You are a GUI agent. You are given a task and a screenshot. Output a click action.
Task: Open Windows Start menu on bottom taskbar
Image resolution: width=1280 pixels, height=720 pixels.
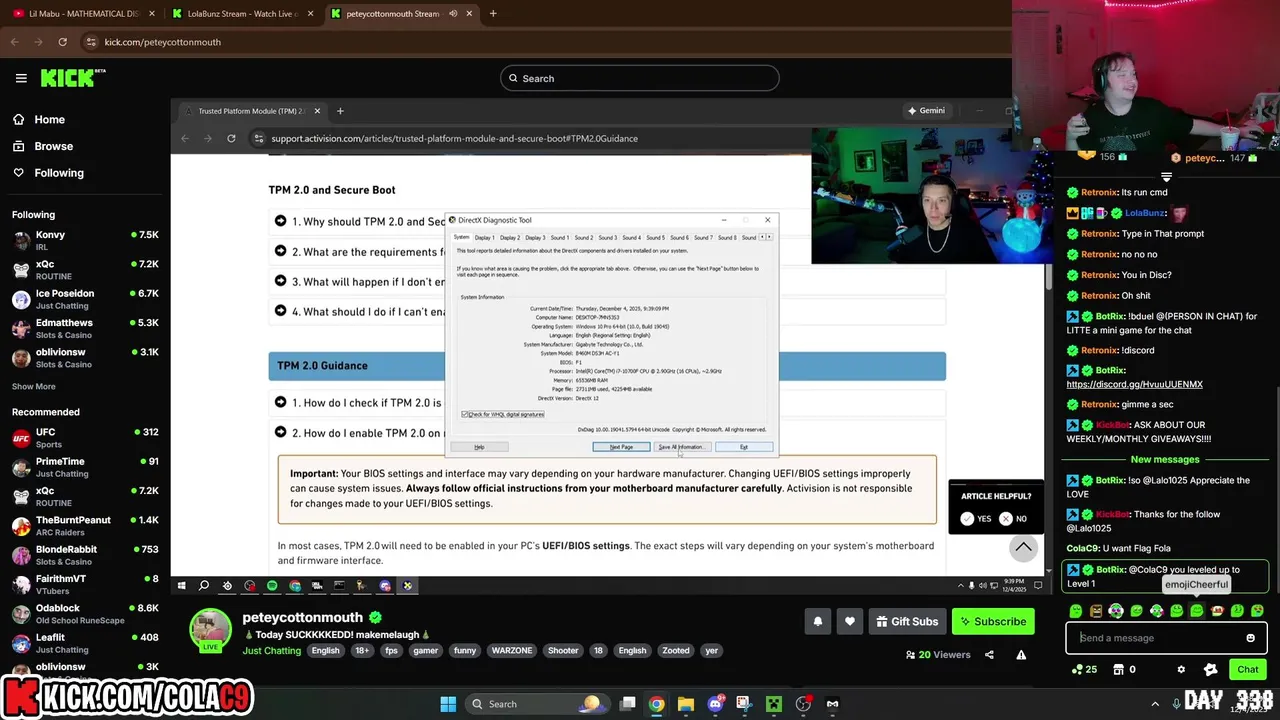(x=448, y=704)
